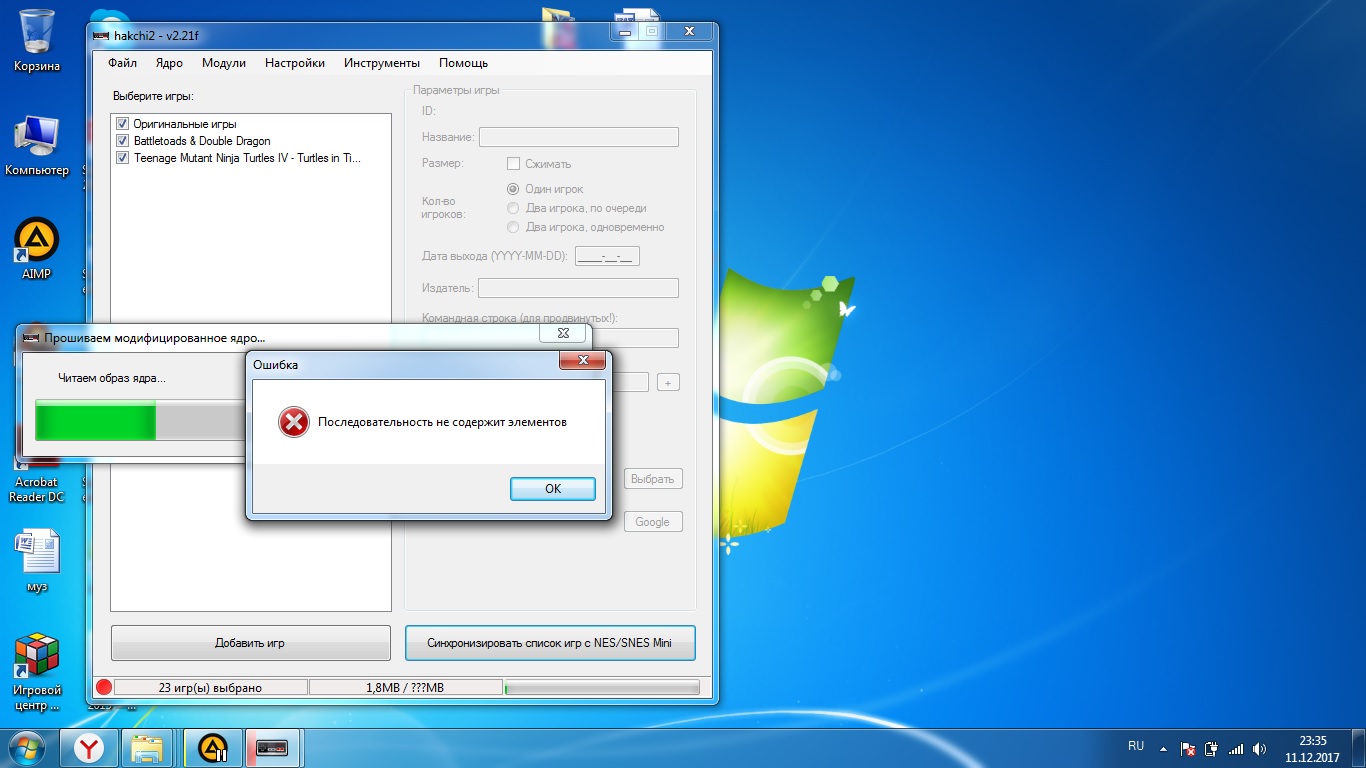This screenshot has height=768, width=1366.
Task: Open the Помощь menu
Action: [464, 63]
